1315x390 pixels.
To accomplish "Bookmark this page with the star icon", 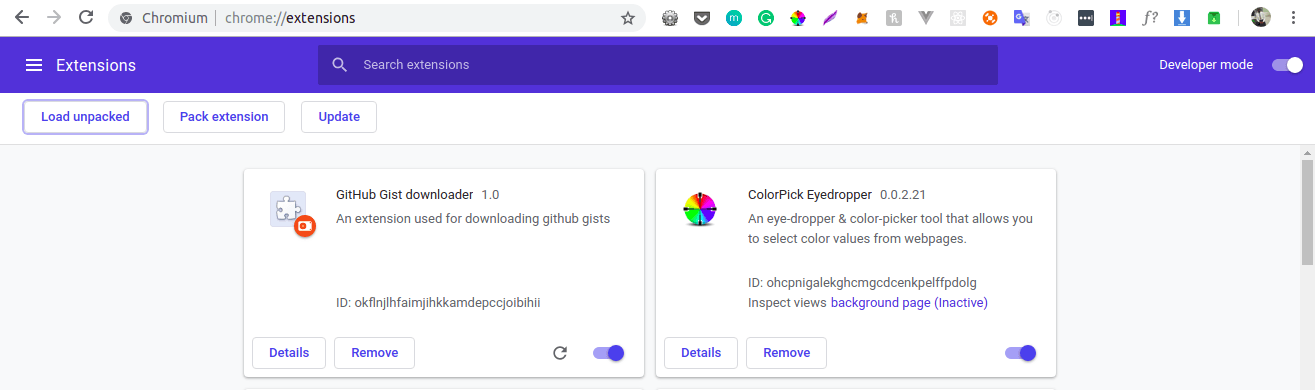I will (628, 18).
